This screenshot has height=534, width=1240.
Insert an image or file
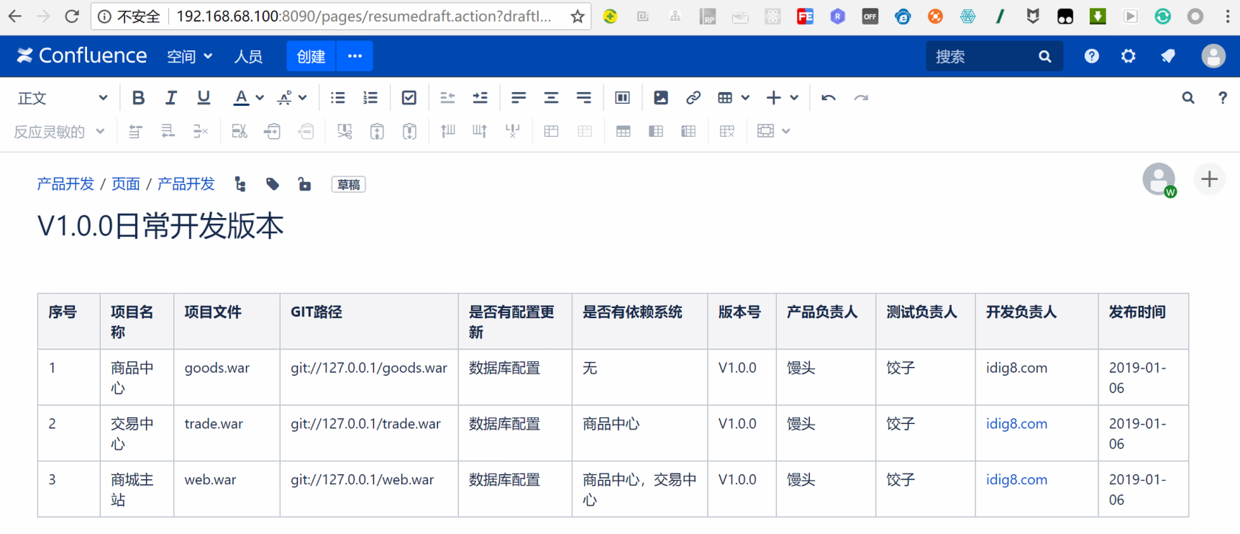661,98
